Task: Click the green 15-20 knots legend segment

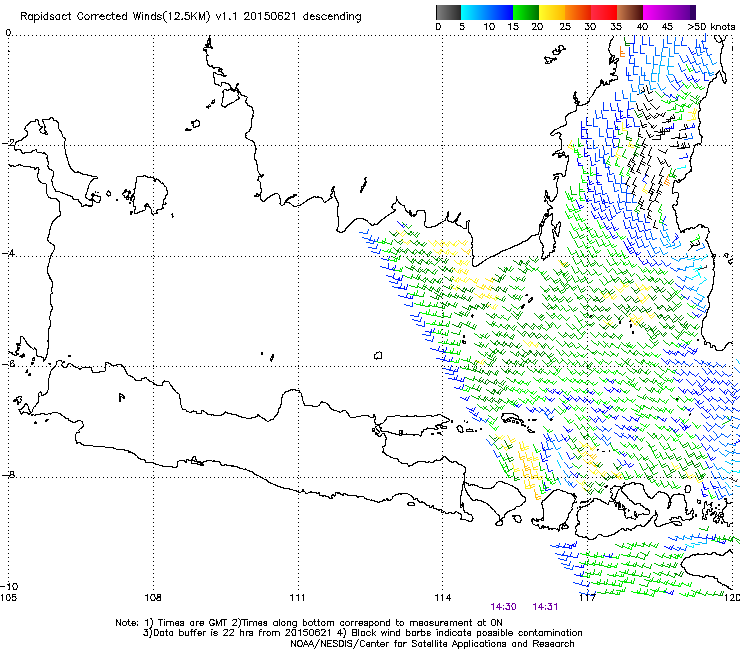Action: pos(526,12)
